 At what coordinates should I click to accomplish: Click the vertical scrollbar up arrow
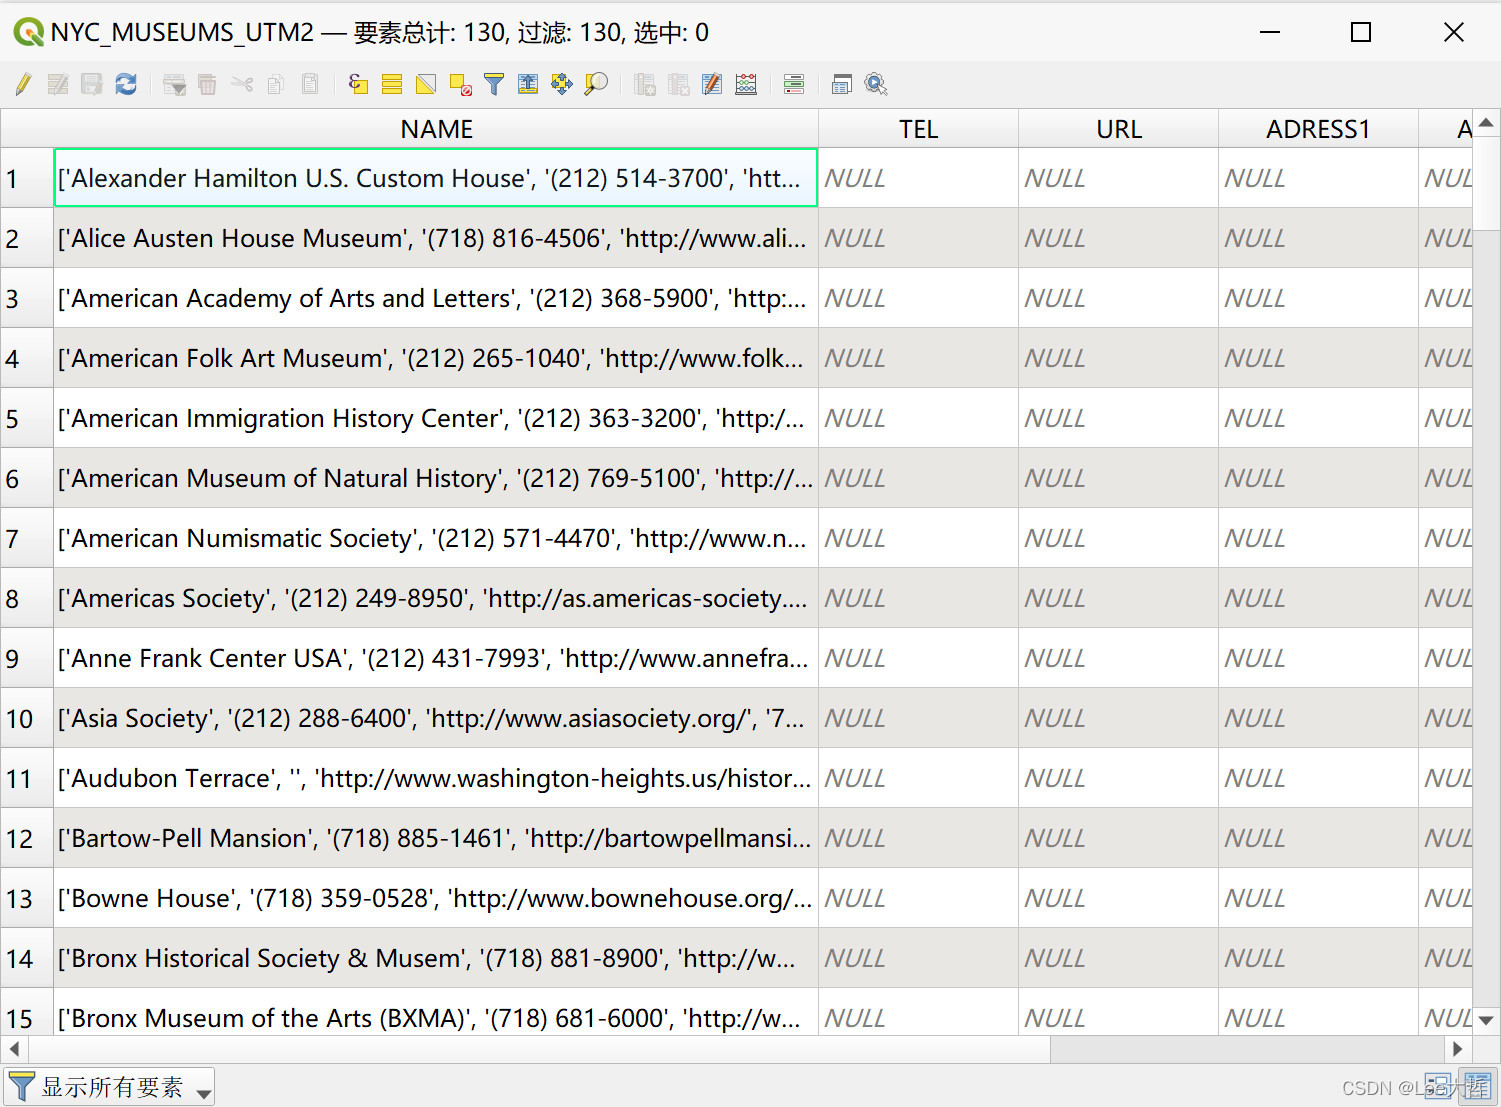click(x=1486, y=122)
